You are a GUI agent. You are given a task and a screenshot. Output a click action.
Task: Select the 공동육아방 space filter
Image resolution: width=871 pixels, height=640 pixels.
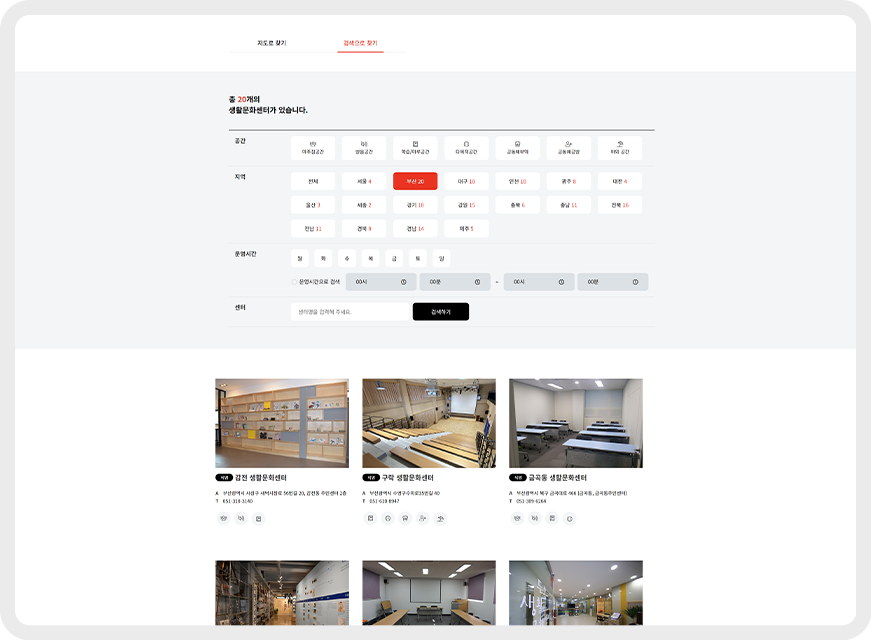click(568, 148)
